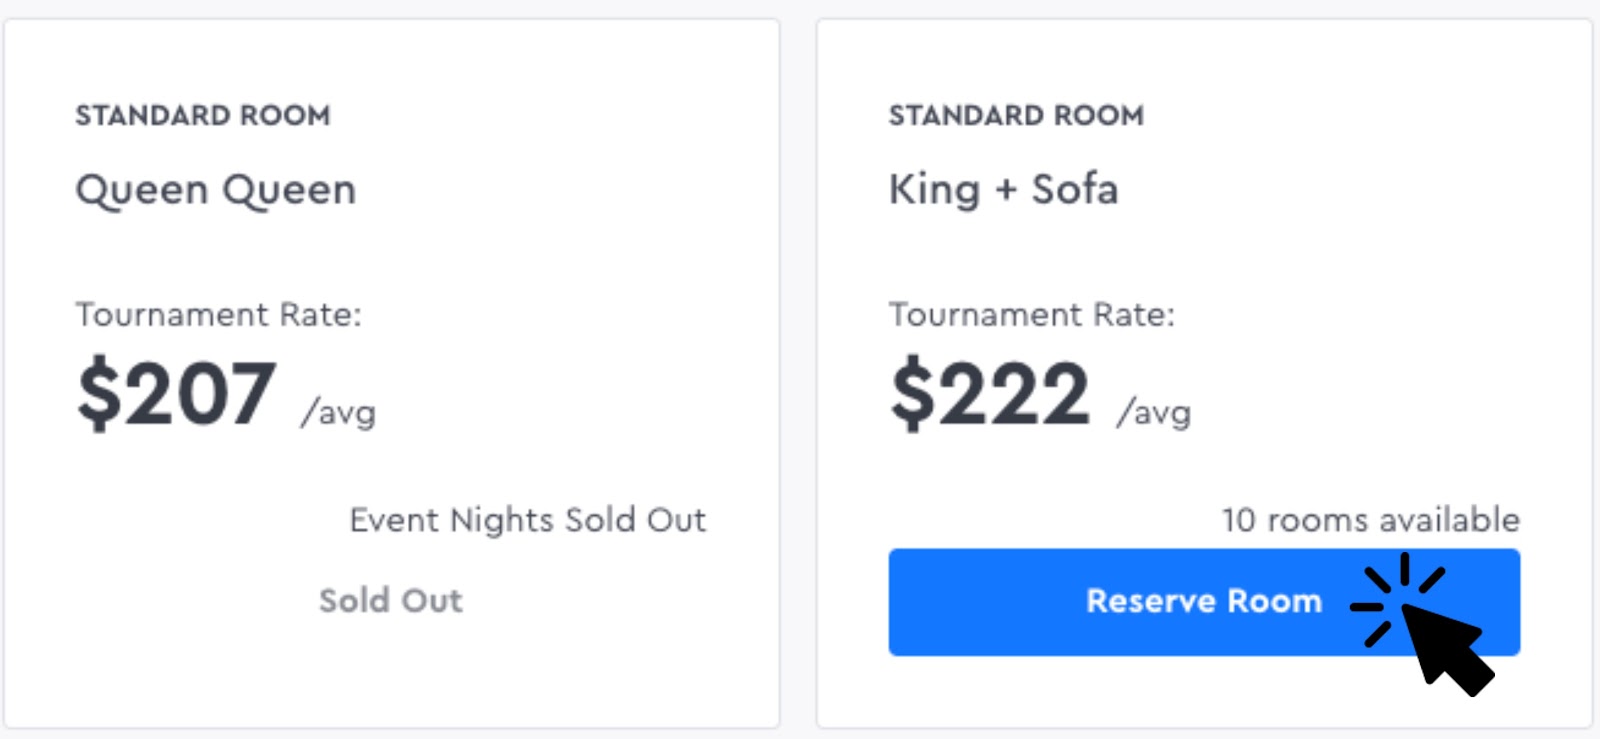The width and height of the screenshot is (1600, 739).
Task: Click STANDARD ROOM label above King + Sofa
Action: pyautogui.click(x=1016, y=116)
